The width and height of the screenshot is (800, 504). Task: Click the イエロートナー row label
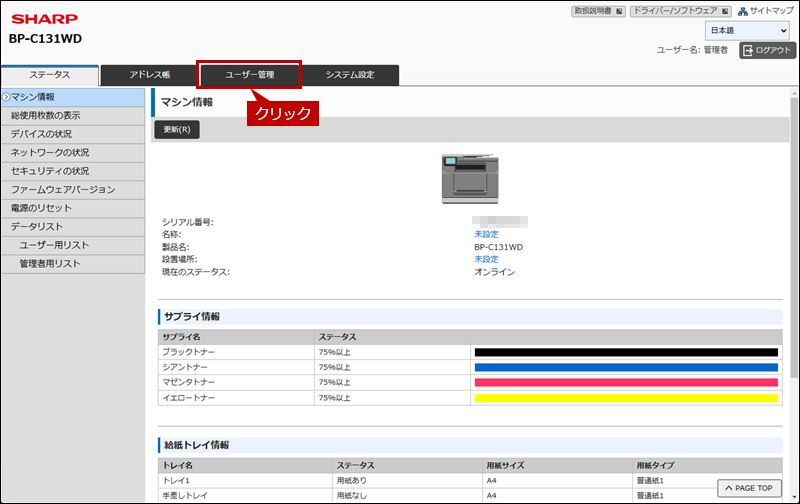pos(188,398)
